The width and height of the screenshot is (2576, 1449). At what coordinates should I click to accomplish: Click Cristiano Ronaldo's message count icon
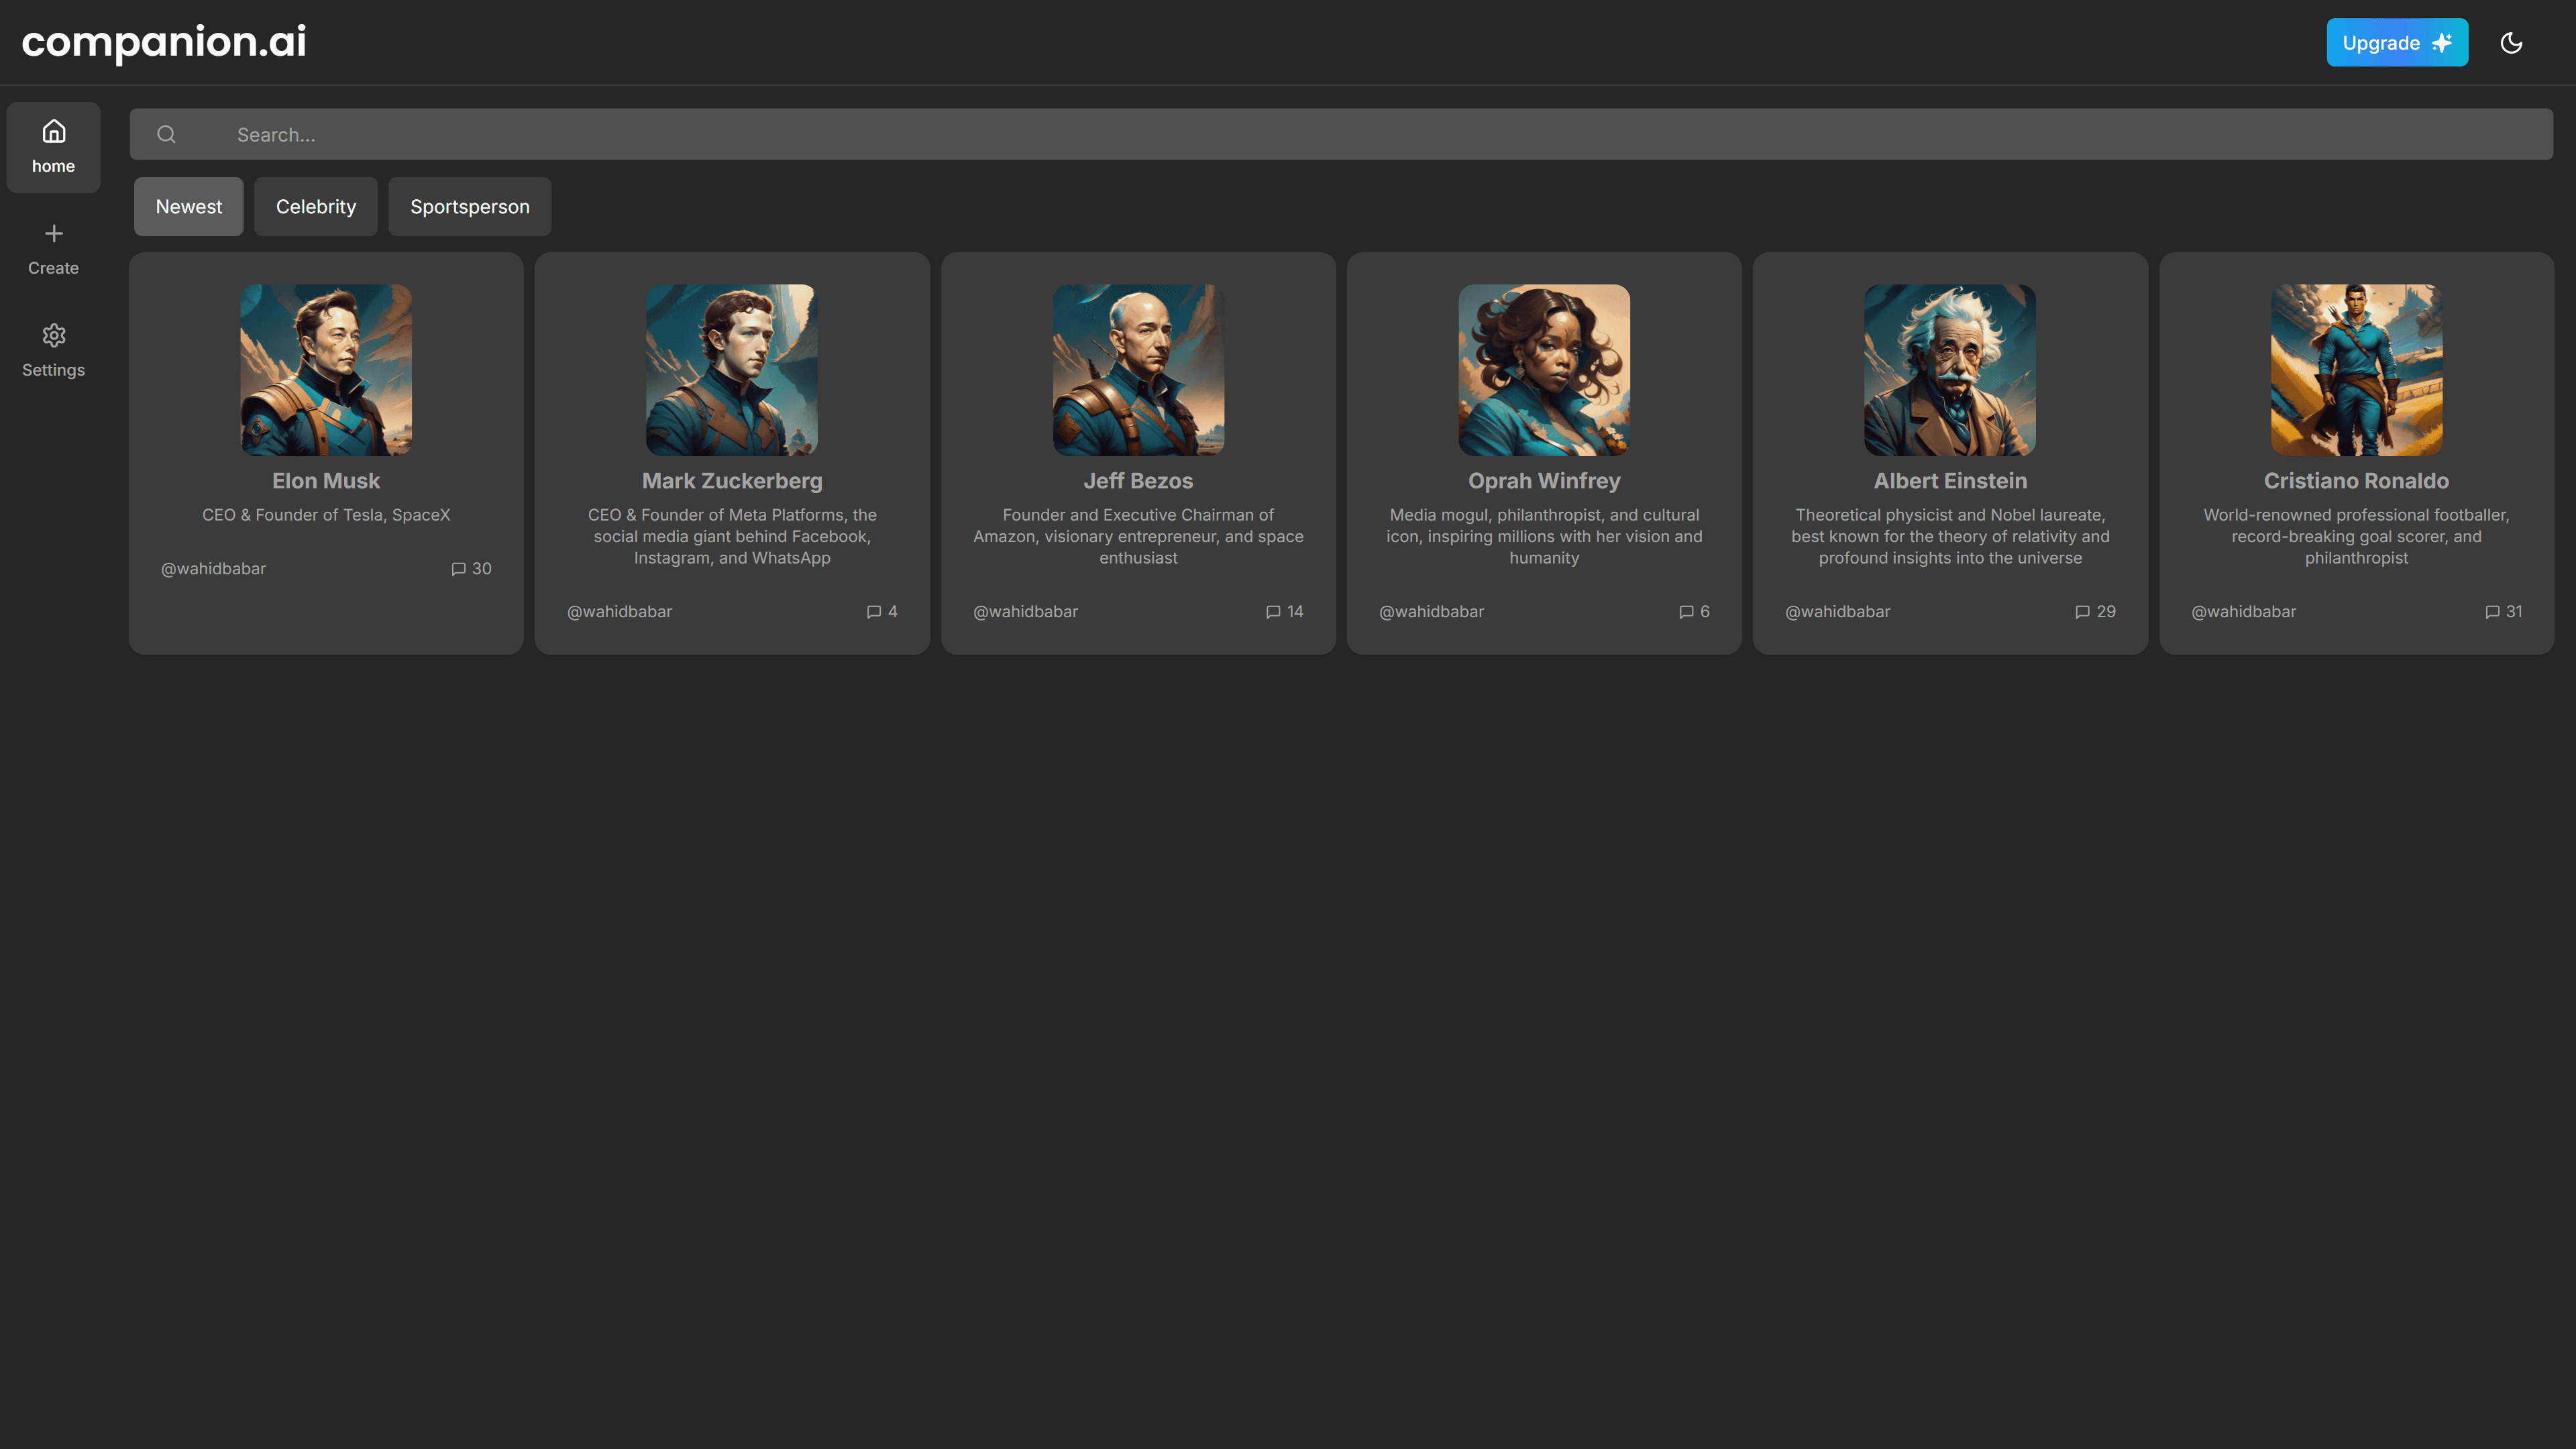pos(2492,612)
